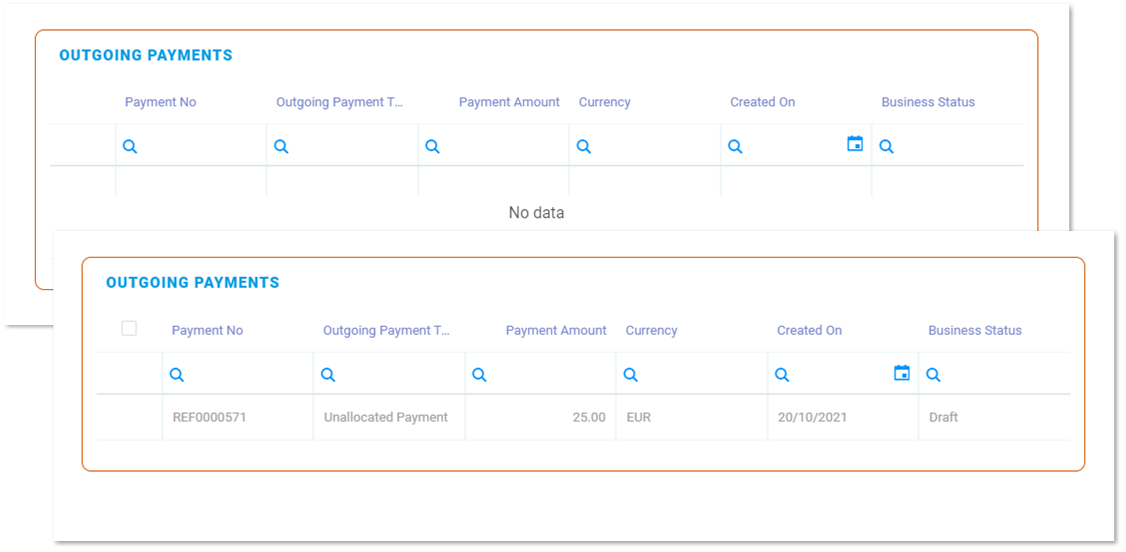Click Payment No search icon in empty table

tap(130, 147)
